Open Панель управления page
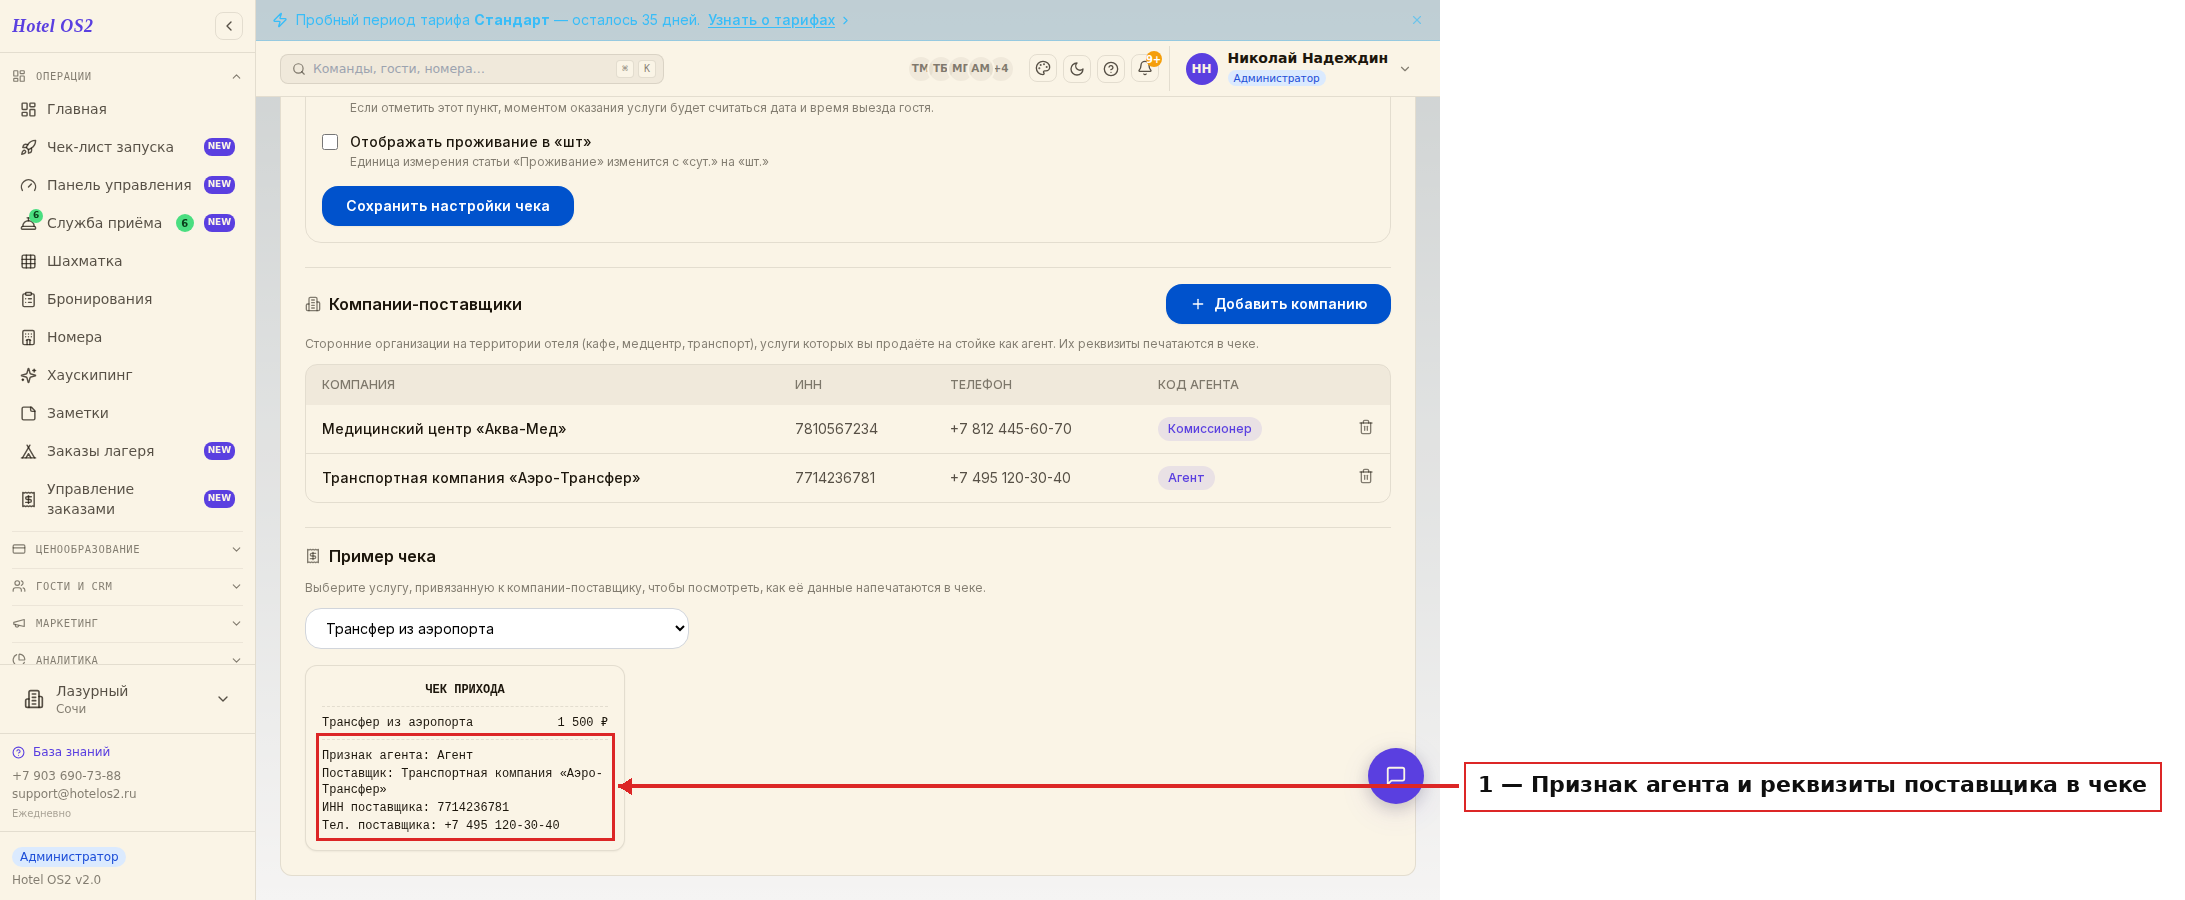 [127, 185]
